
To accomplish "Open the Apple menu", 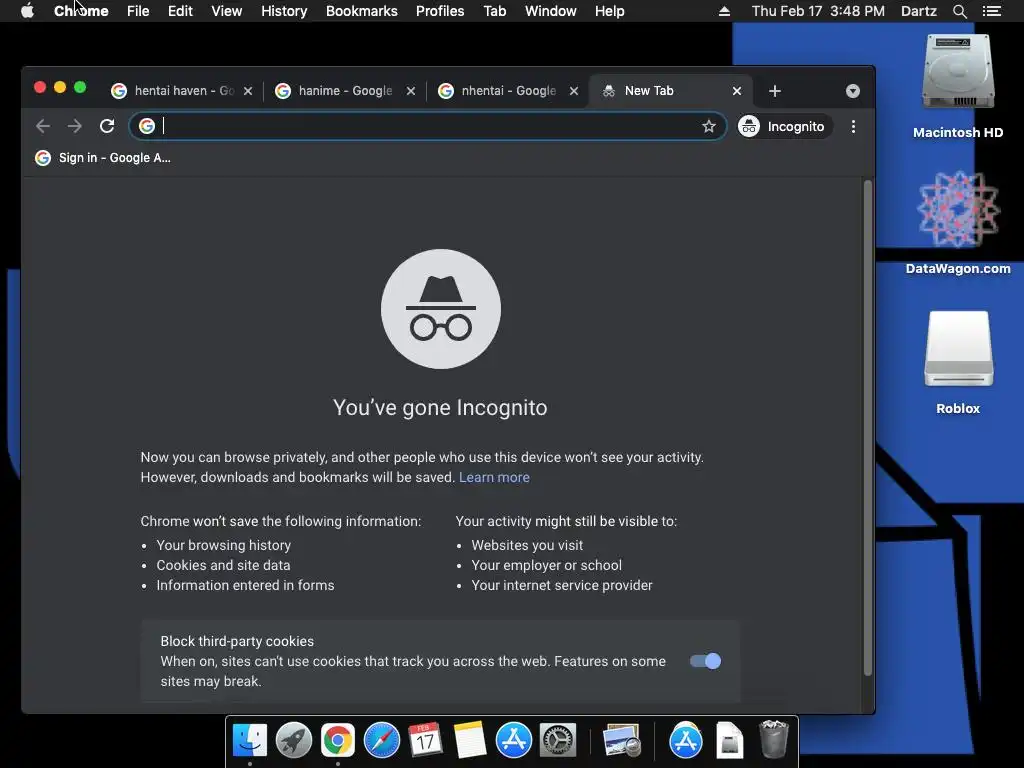I will (27, 11).
